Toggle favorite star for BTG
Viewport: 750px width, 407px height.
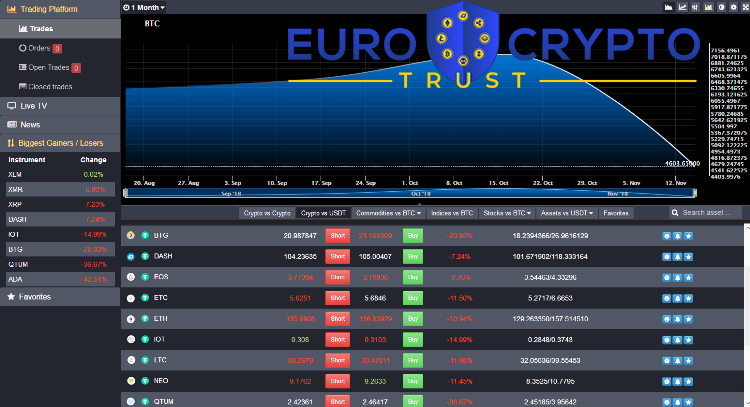click(x=688, y=236)
